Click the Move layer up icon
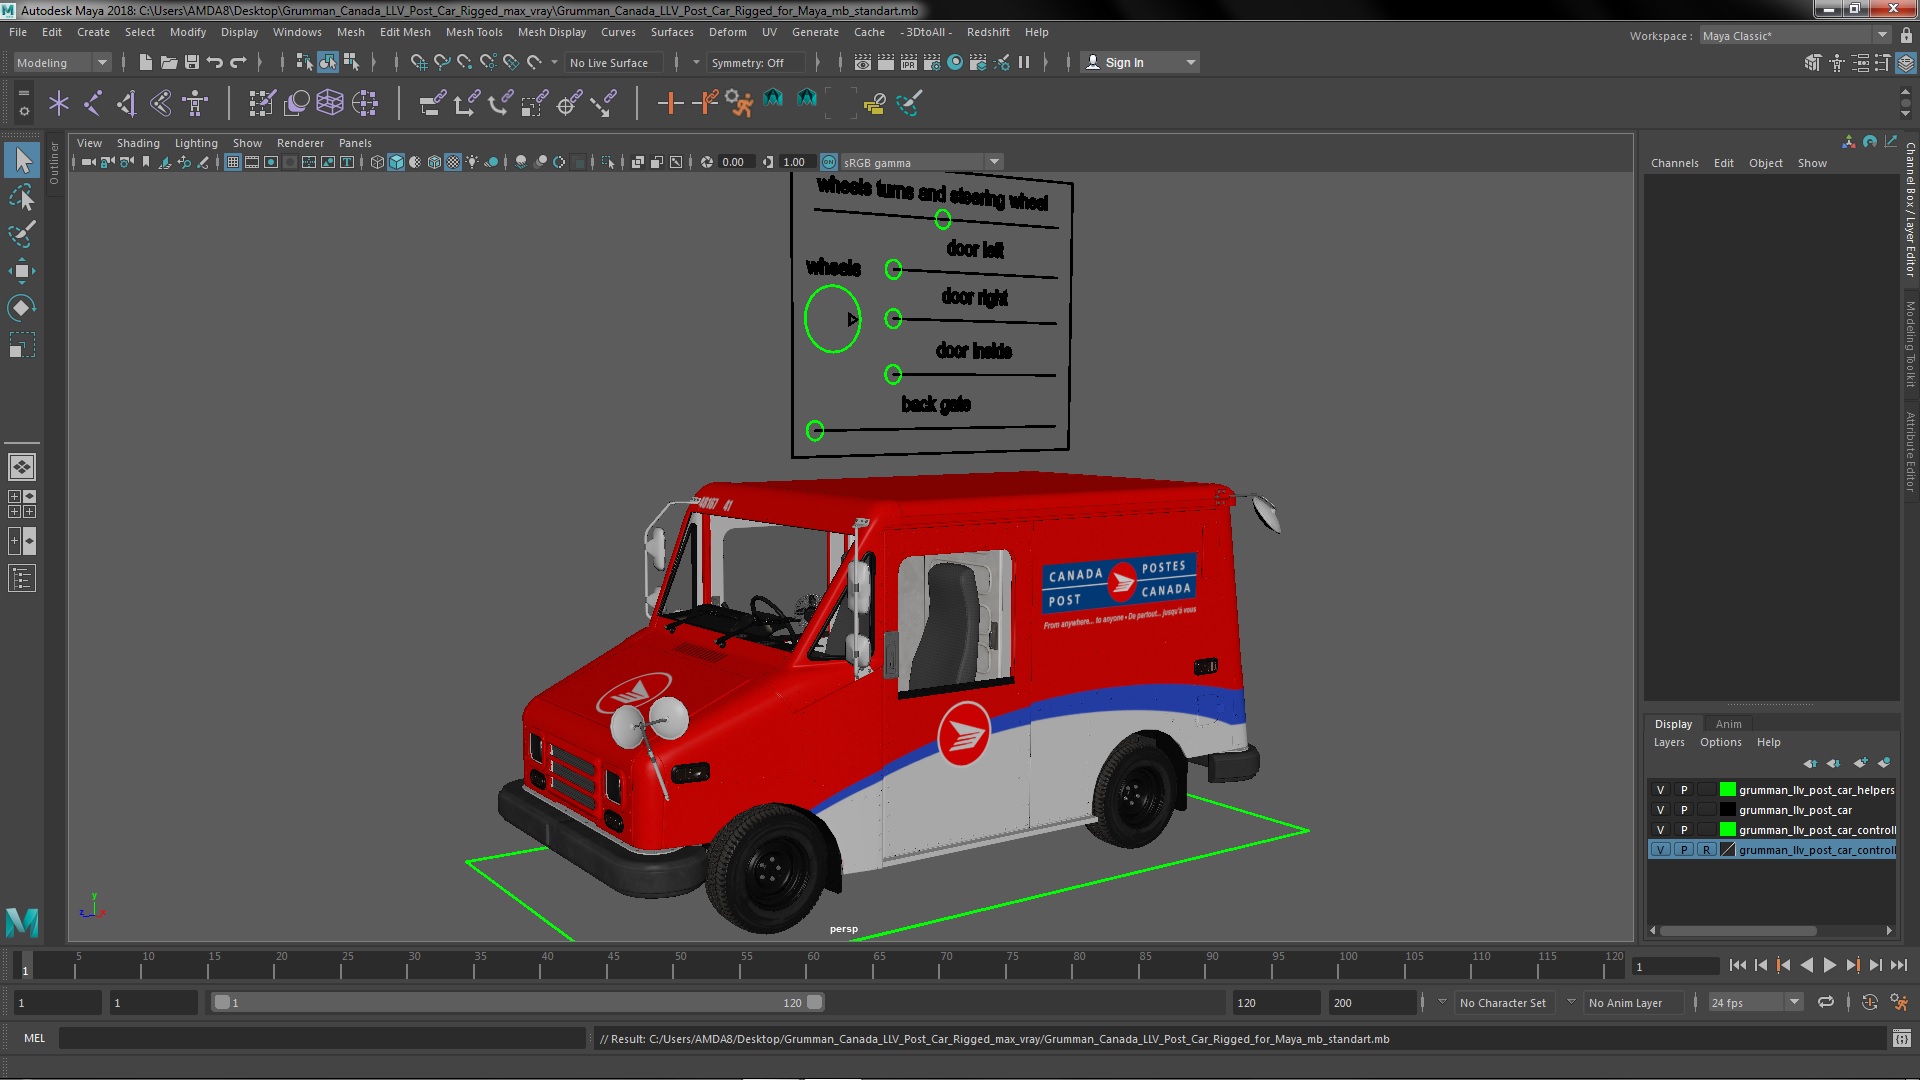Image resolution: width=1920 pixels, height=1080 pixels. click(1810, 763)
